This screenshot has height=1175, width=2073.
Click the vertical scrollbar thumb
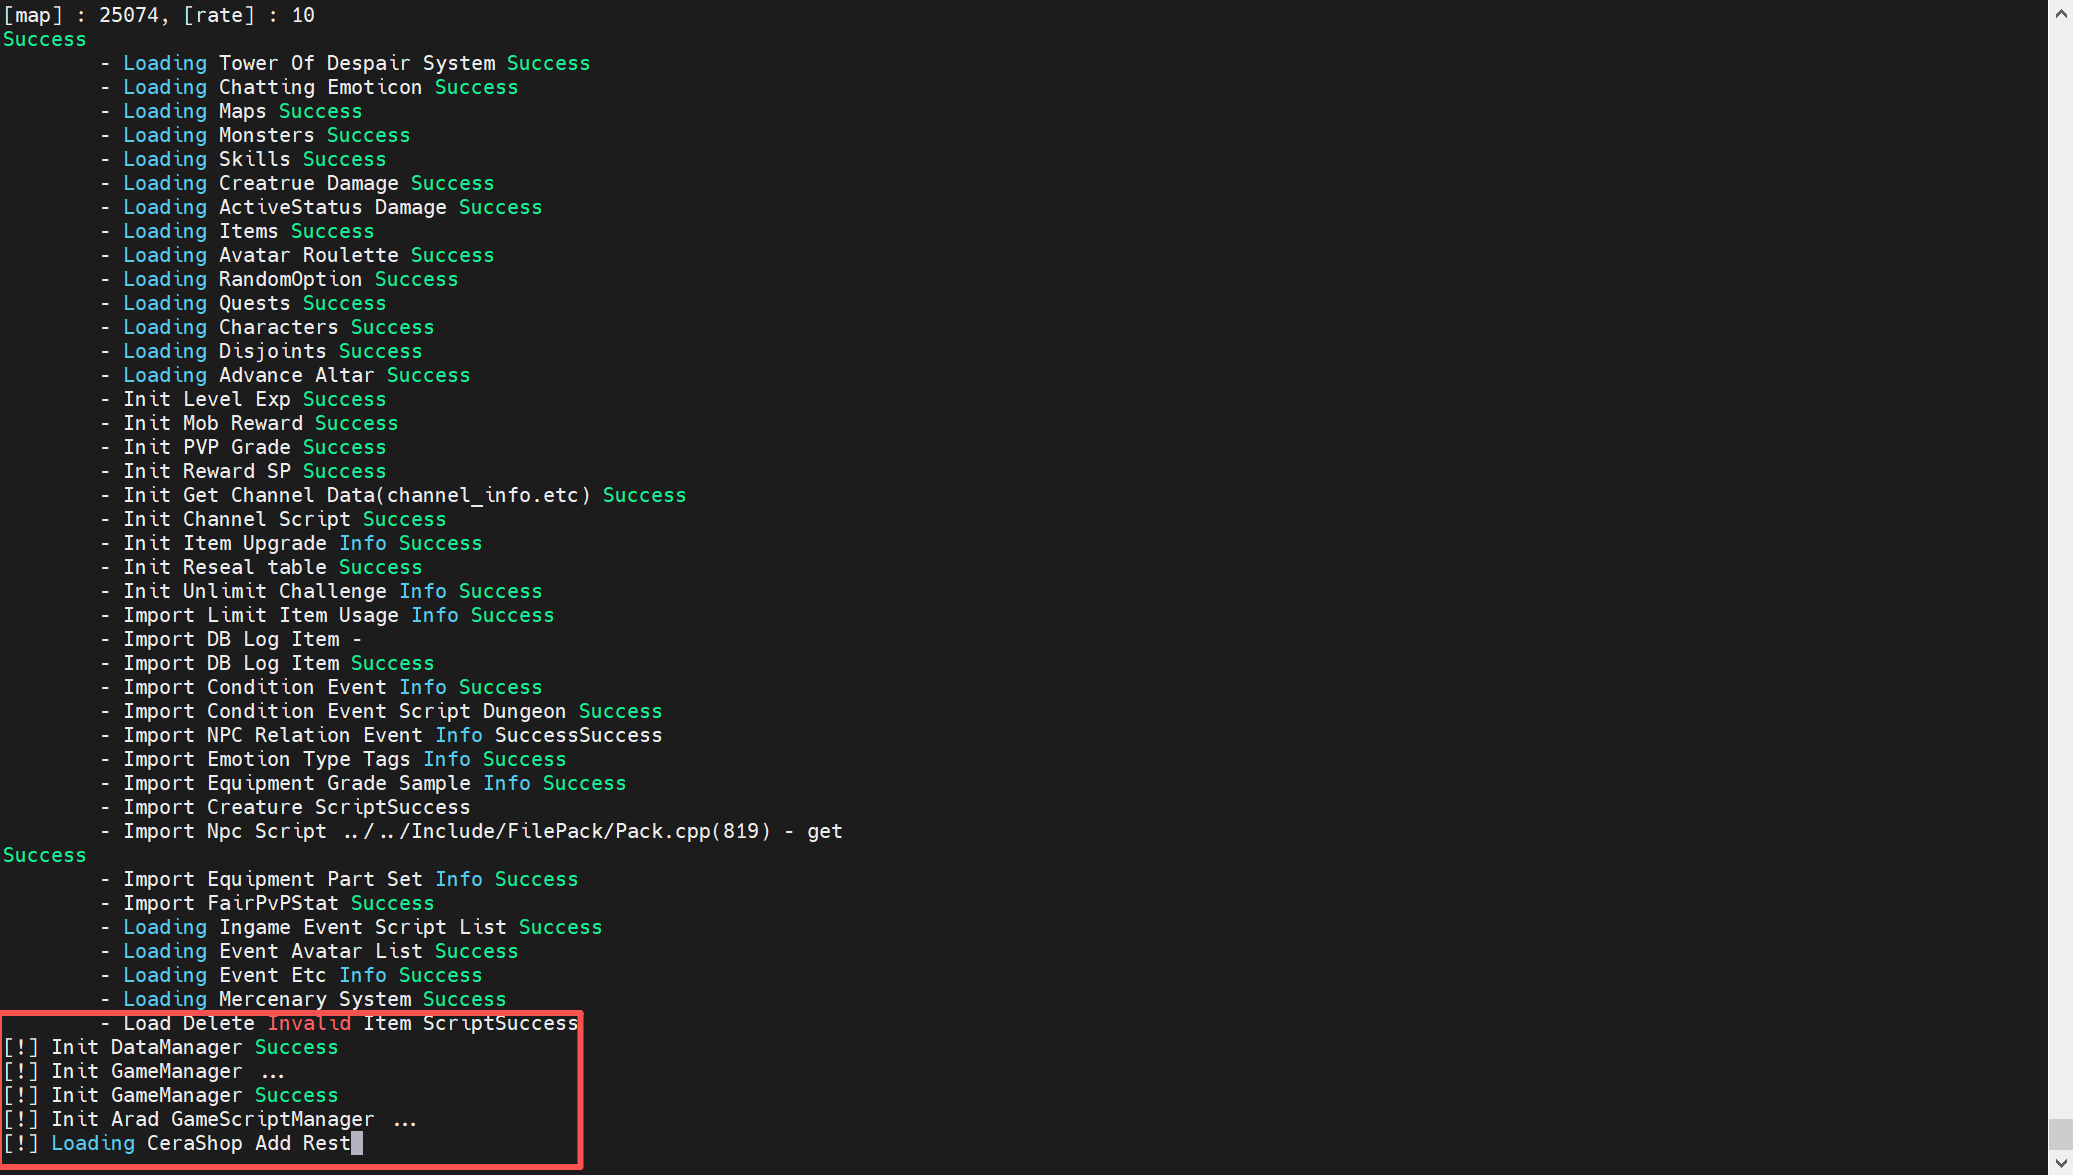(2060, 1134)
